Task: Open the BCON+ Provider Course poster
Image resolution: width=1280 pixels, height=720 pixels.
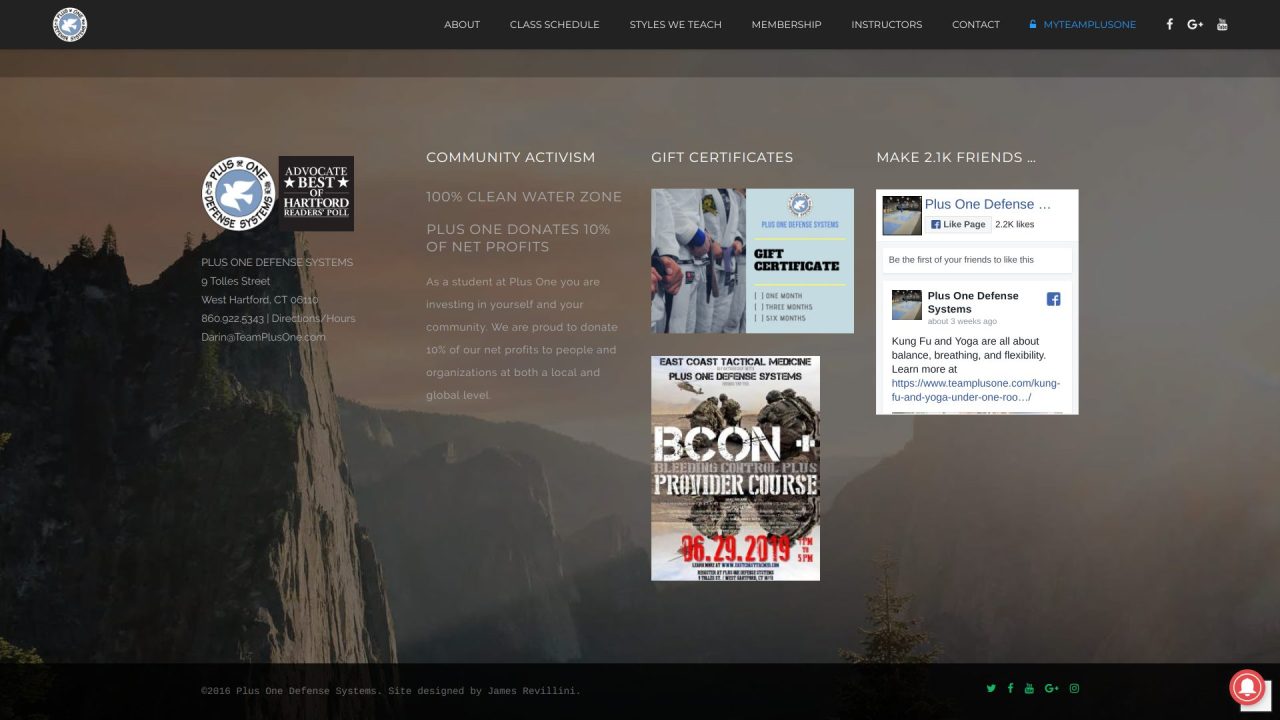Action: click(735, 468)
